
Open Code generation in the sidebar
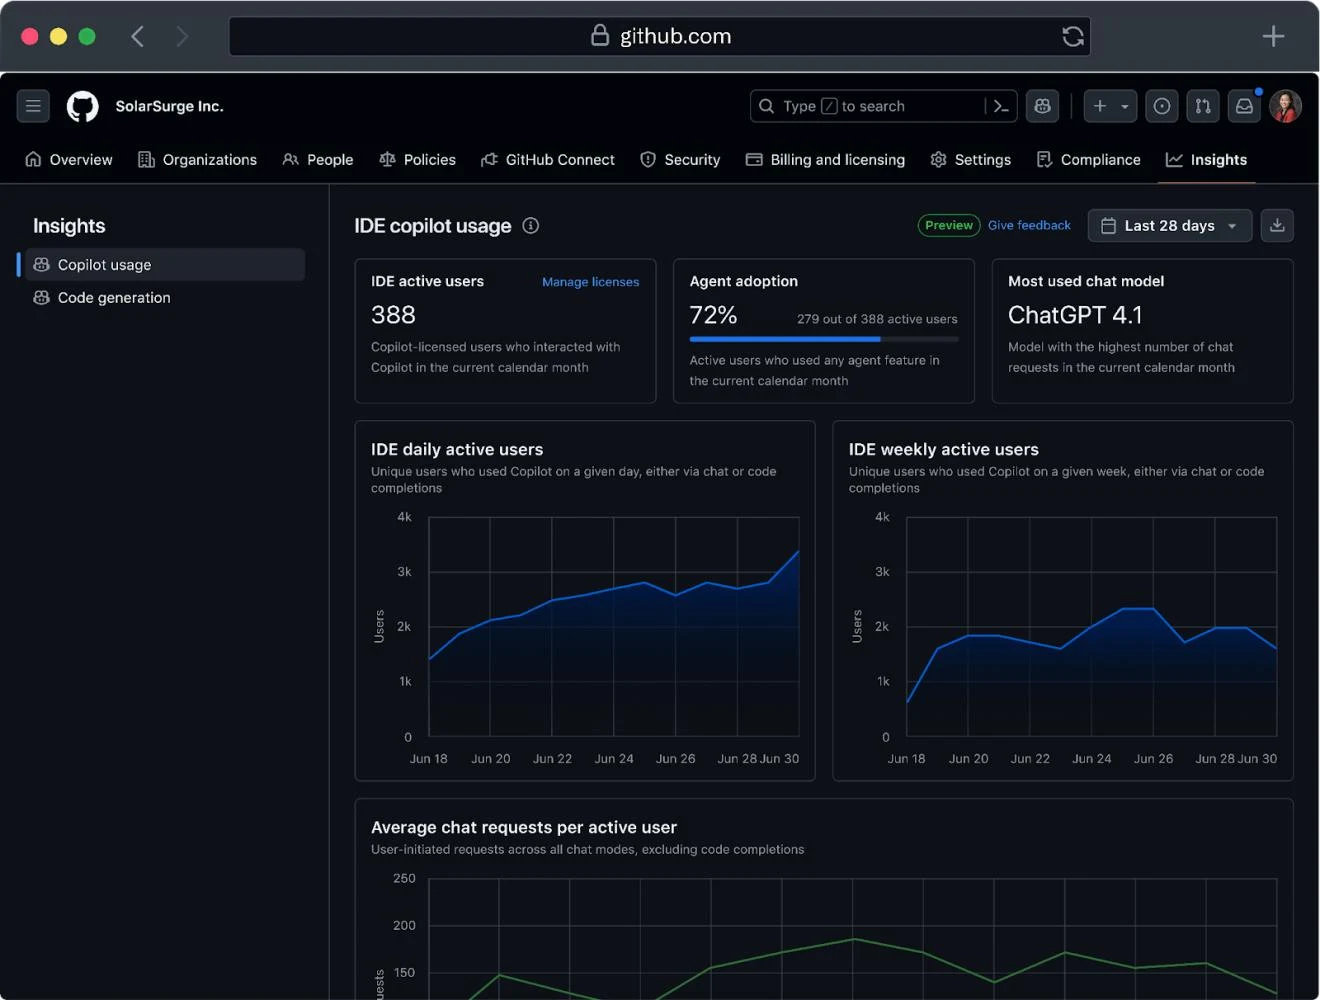(165, 298)
